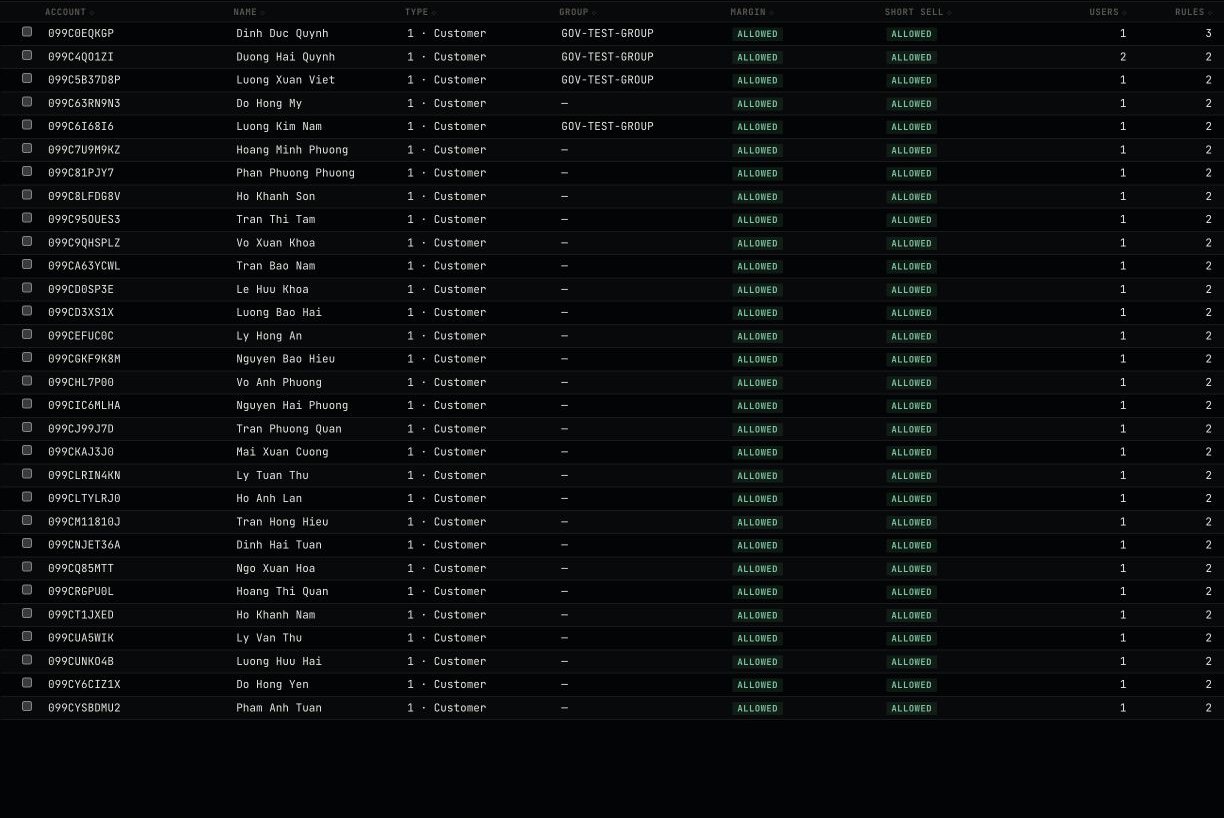
Task: Open account 099CM11810J
Action: (84, 522)
